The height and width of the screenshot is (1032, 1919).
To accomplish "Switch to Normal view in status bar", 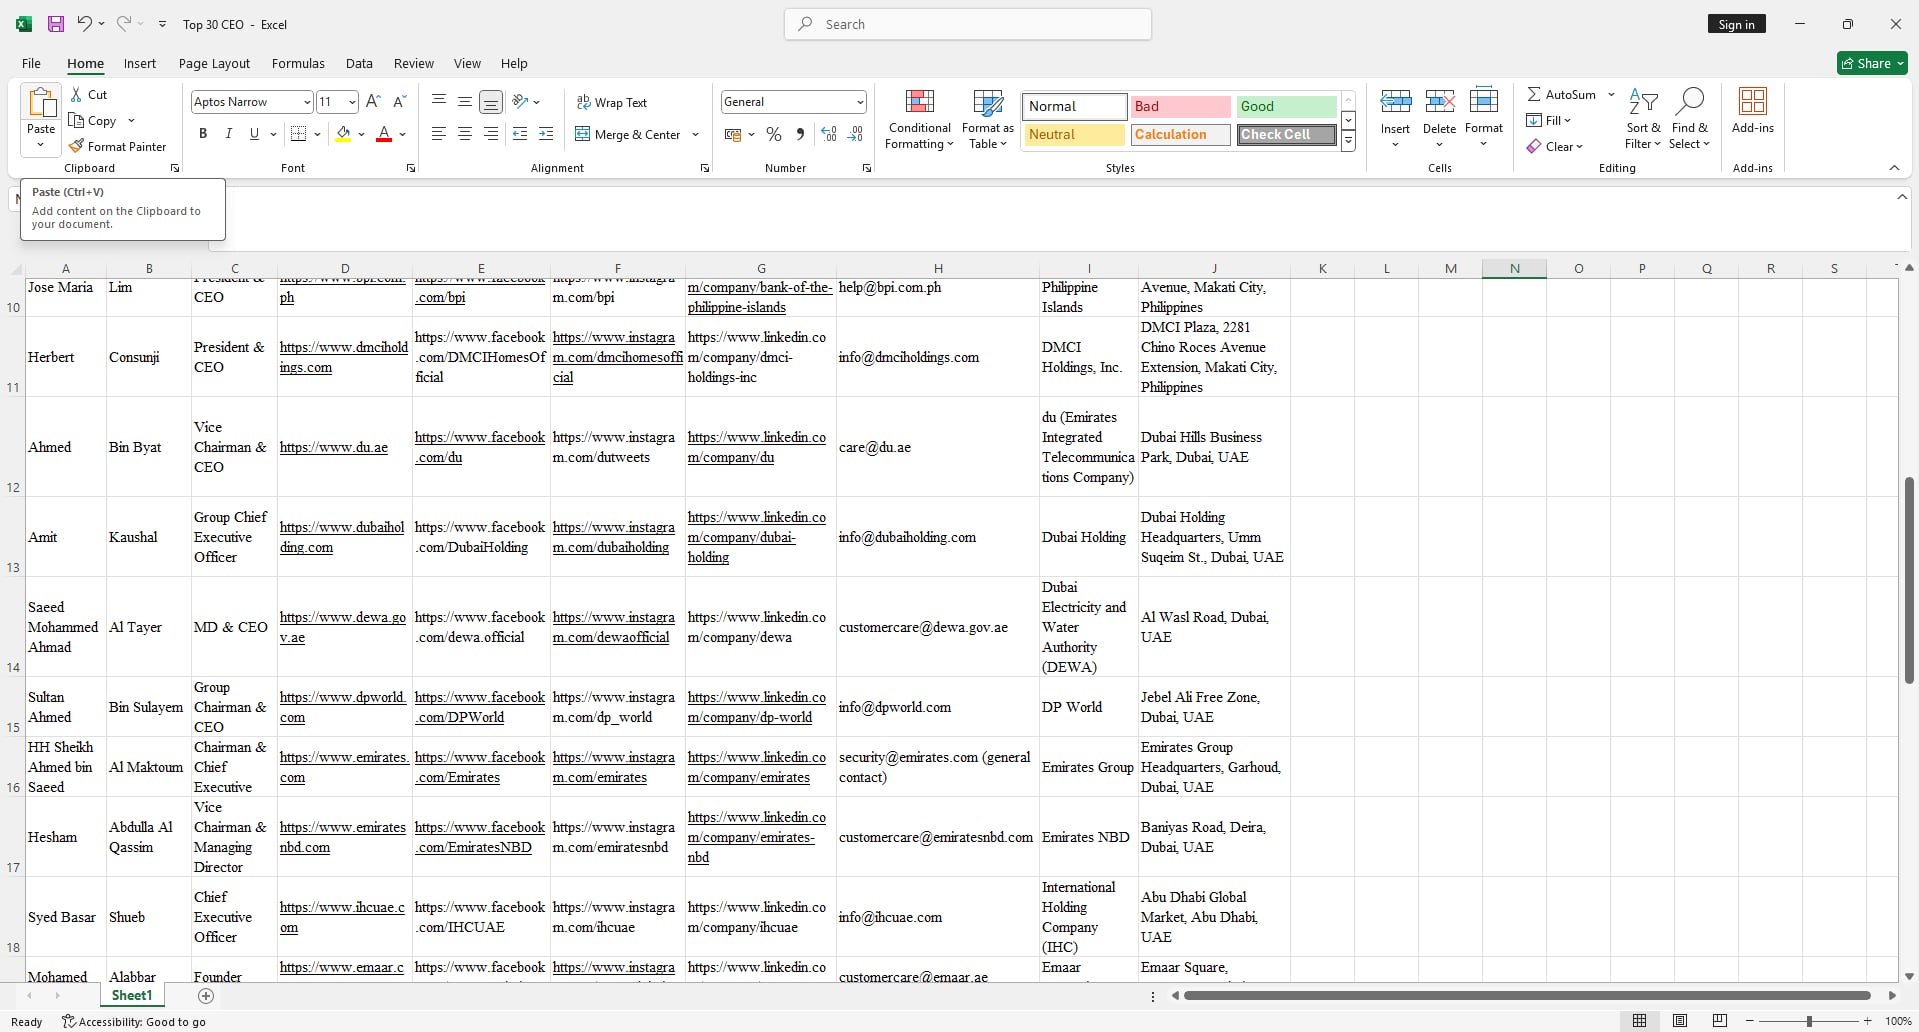I will [x=1639, y=1021].
